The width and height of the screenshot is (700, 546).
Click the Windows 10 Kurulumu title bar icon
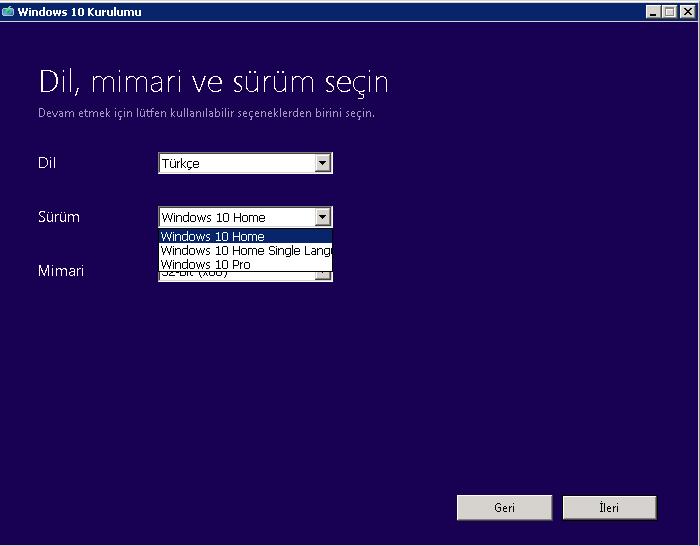coord(8,12)
